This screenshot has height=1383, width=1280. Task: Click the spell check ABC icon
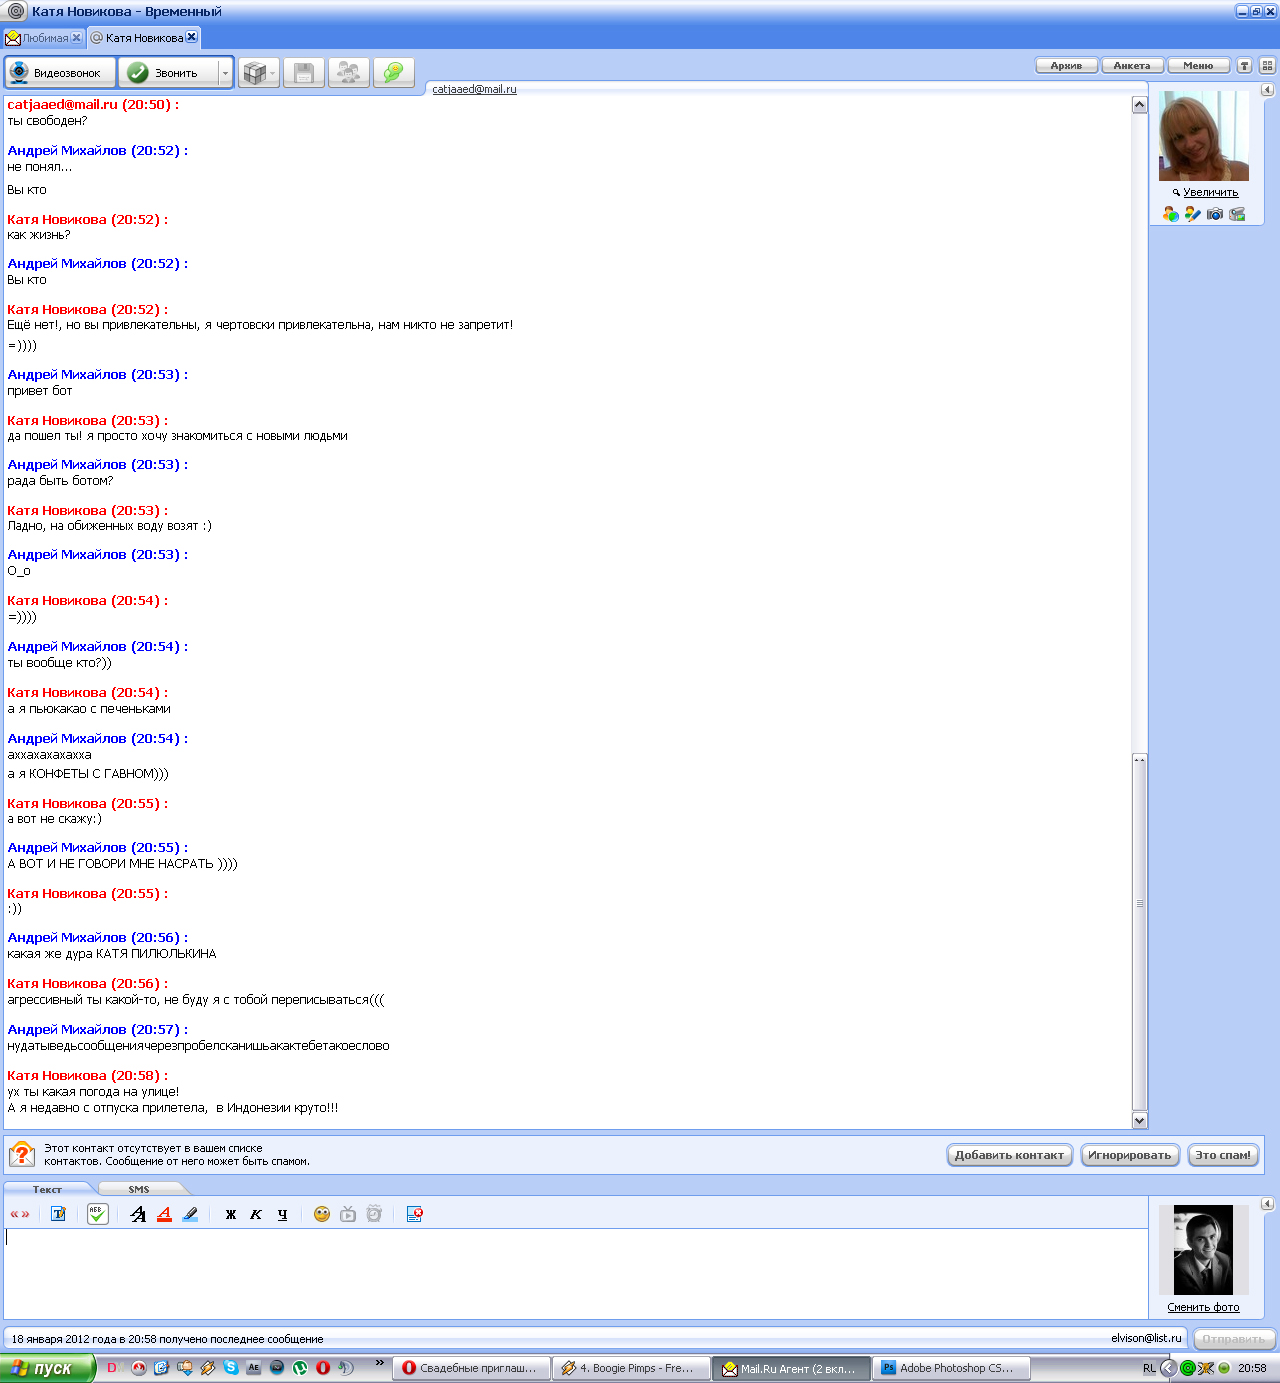tap(97, 1214)
